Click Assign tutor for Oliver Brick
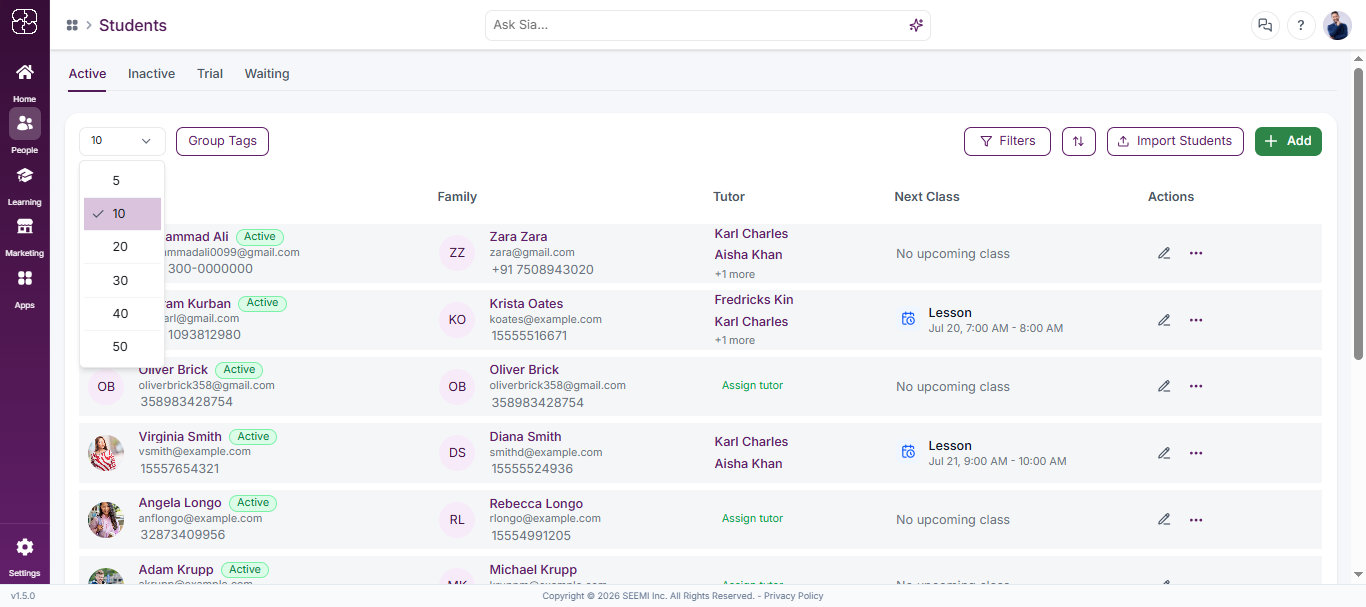Screen dimensions: 1366x607 coord(752,386)
